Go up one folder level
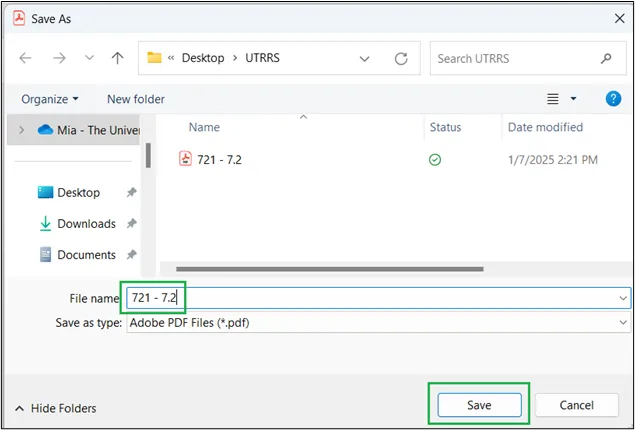635x430 pixels. point(117,58)
